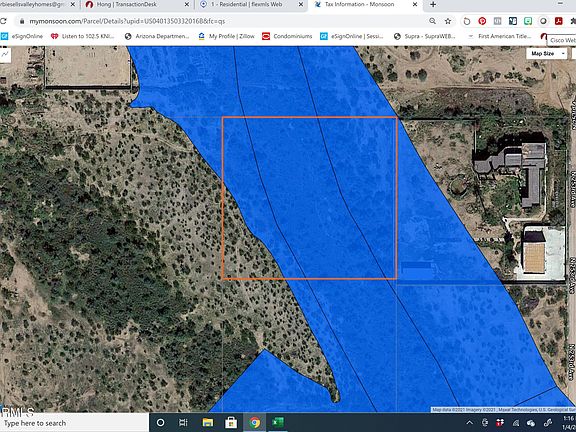This screenshot has width=576, height=432.
Task: Show hidden system tray icons
Action: click(x=469, y=423)
